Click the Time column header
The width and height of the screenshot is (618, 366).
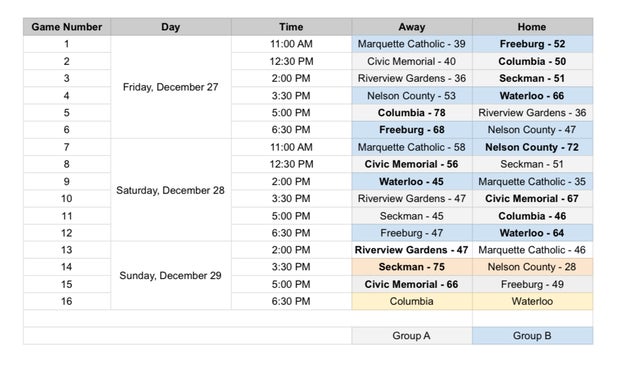[291, 27]
